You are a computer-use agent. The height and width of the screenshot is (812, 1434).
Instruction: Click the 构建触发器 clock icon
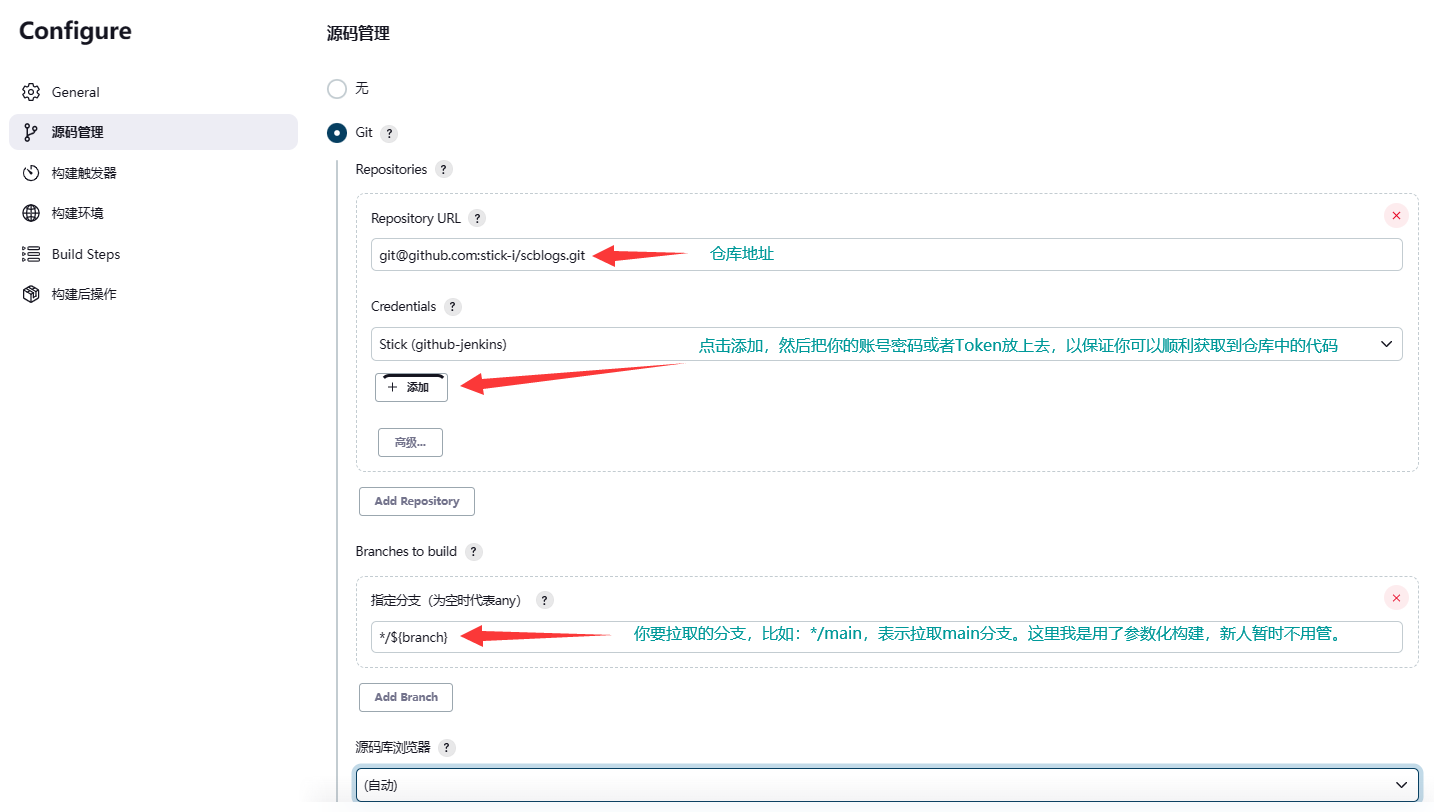31,173
